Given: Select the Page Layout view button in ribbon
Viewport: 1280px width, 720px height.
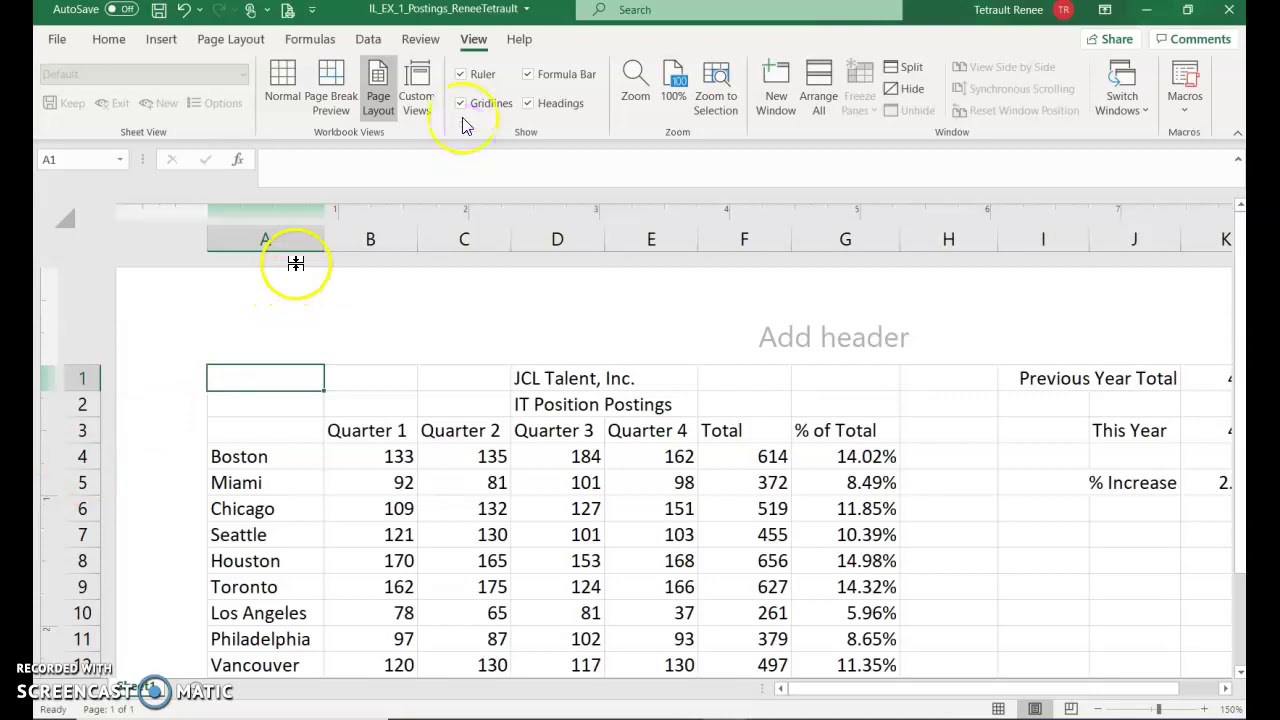Looking at the screenshot, I should (378, 89).
